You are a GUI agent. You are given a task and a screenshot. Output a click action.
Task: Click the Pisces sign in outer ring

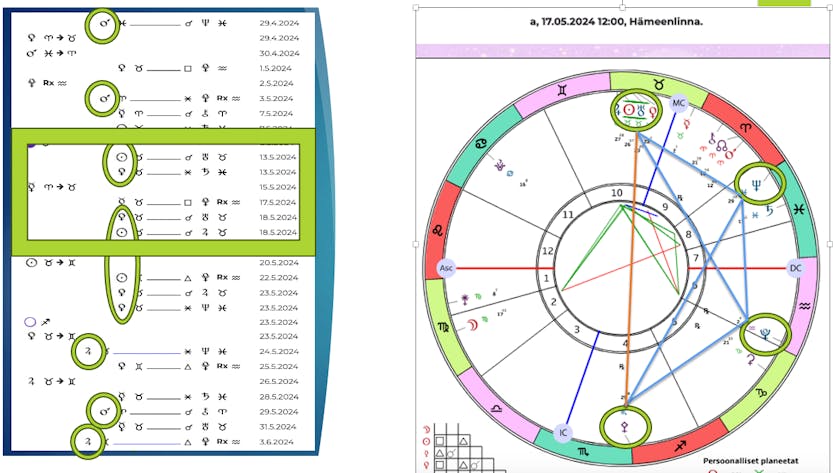coord(800,210)
